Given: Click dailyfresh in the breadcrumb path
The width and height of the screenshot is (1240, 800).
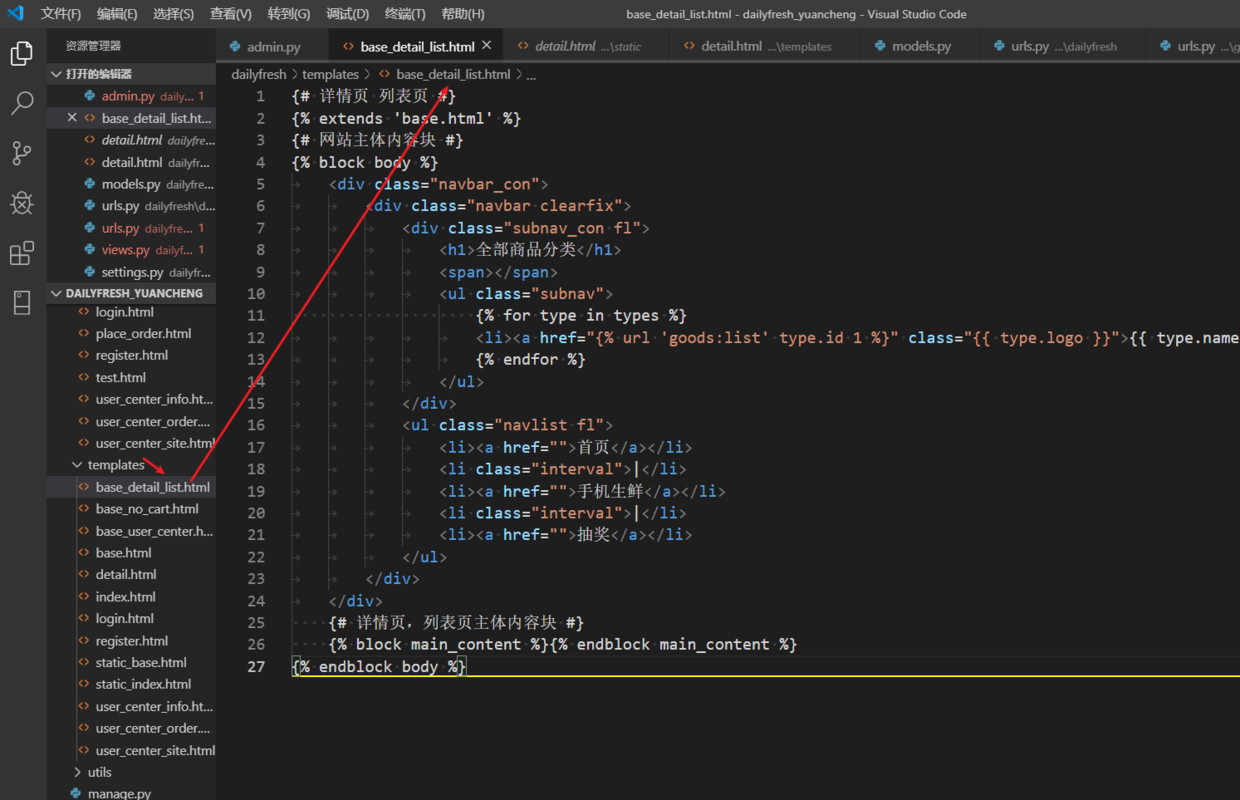Looking at the screenshot, I should pyautogui.click(x=259, y=74).
